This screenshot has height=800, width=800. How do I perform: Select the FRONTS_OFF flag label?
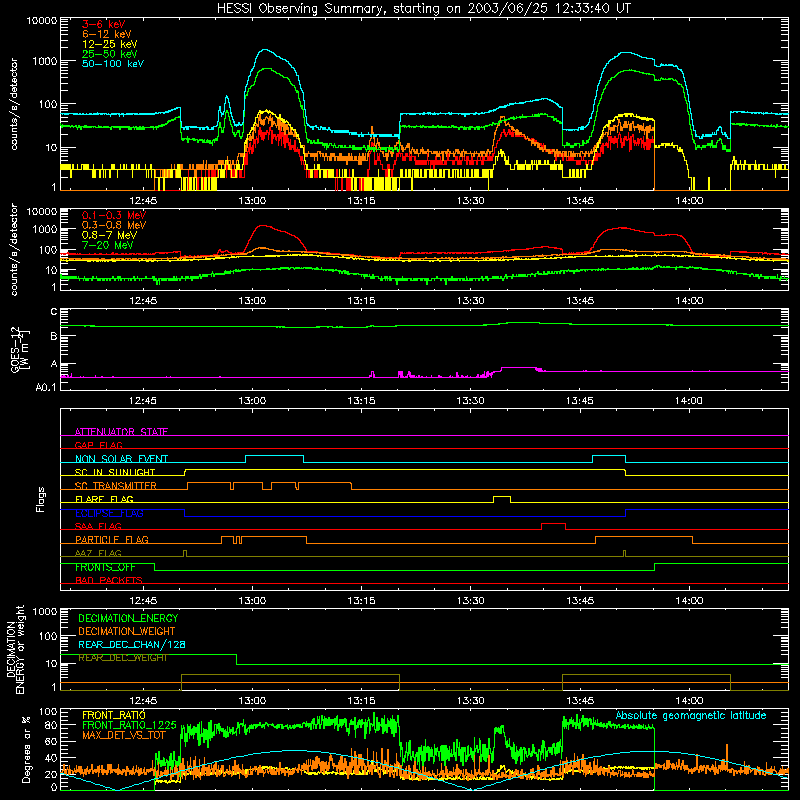tap(105, 567)
